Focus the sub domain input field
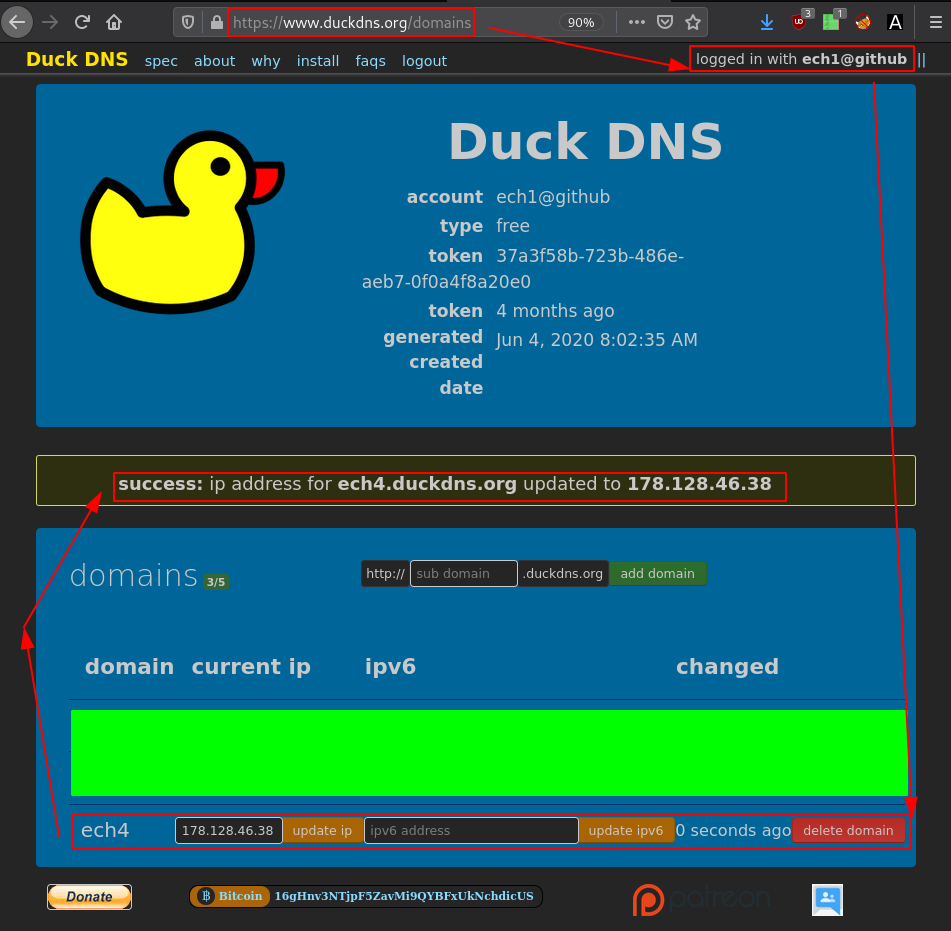Screen dimensions: 951x931 coord(463,573)
